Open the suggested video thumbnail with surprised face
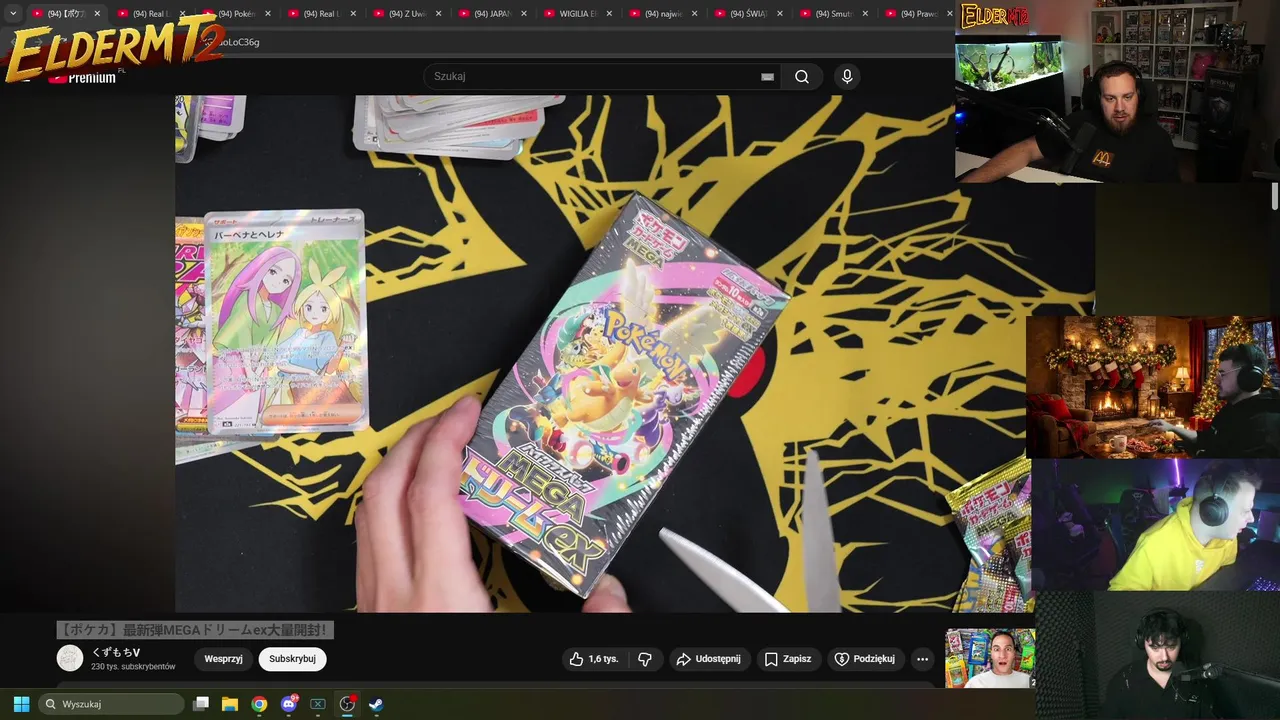 (990, 658)
